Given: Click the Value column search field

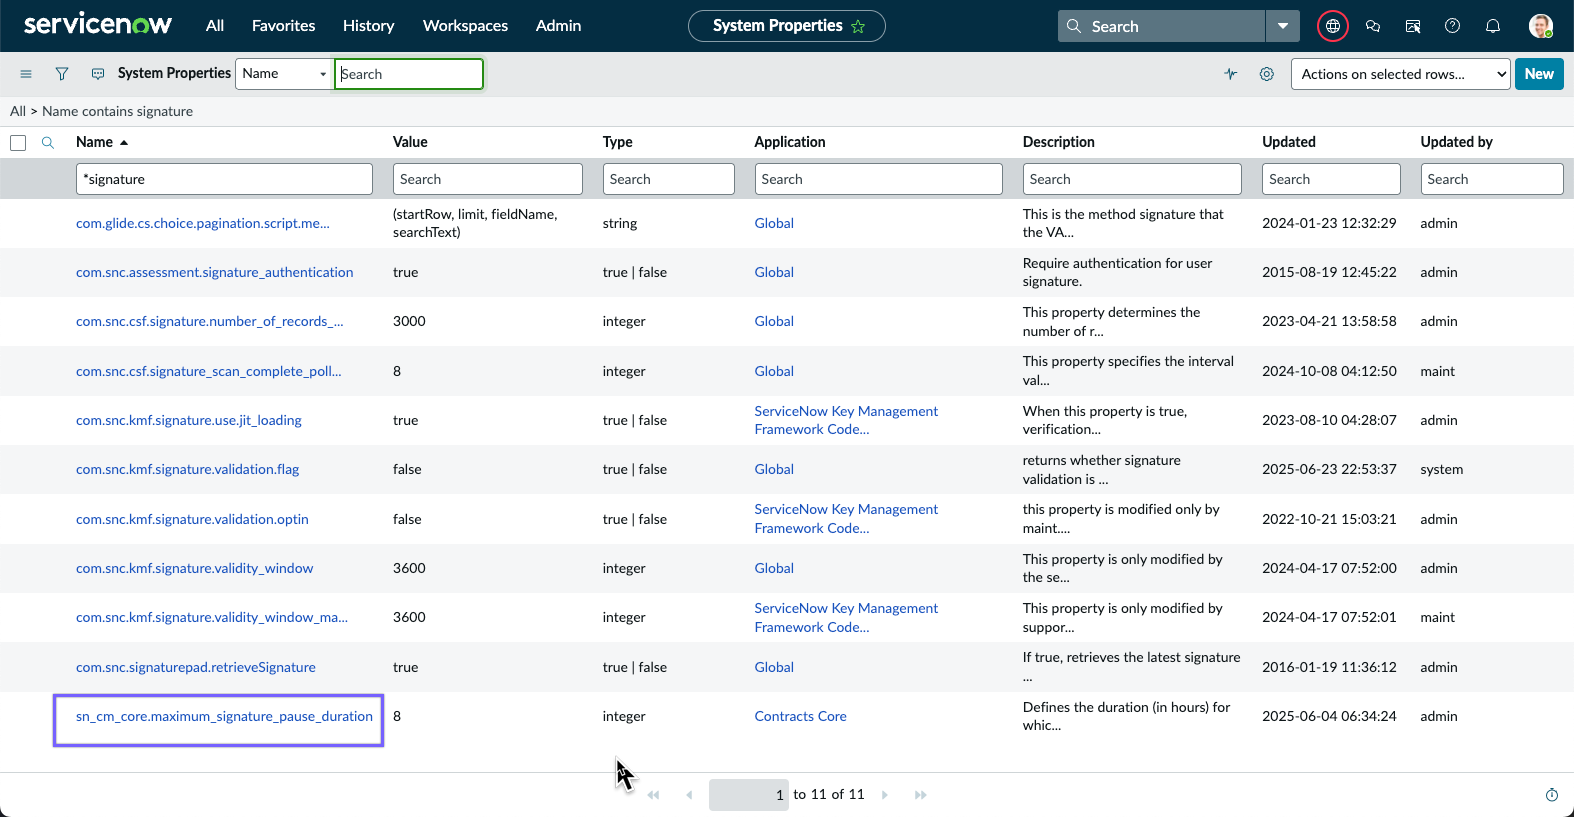Looking at the screenshot, I should 488,179.
